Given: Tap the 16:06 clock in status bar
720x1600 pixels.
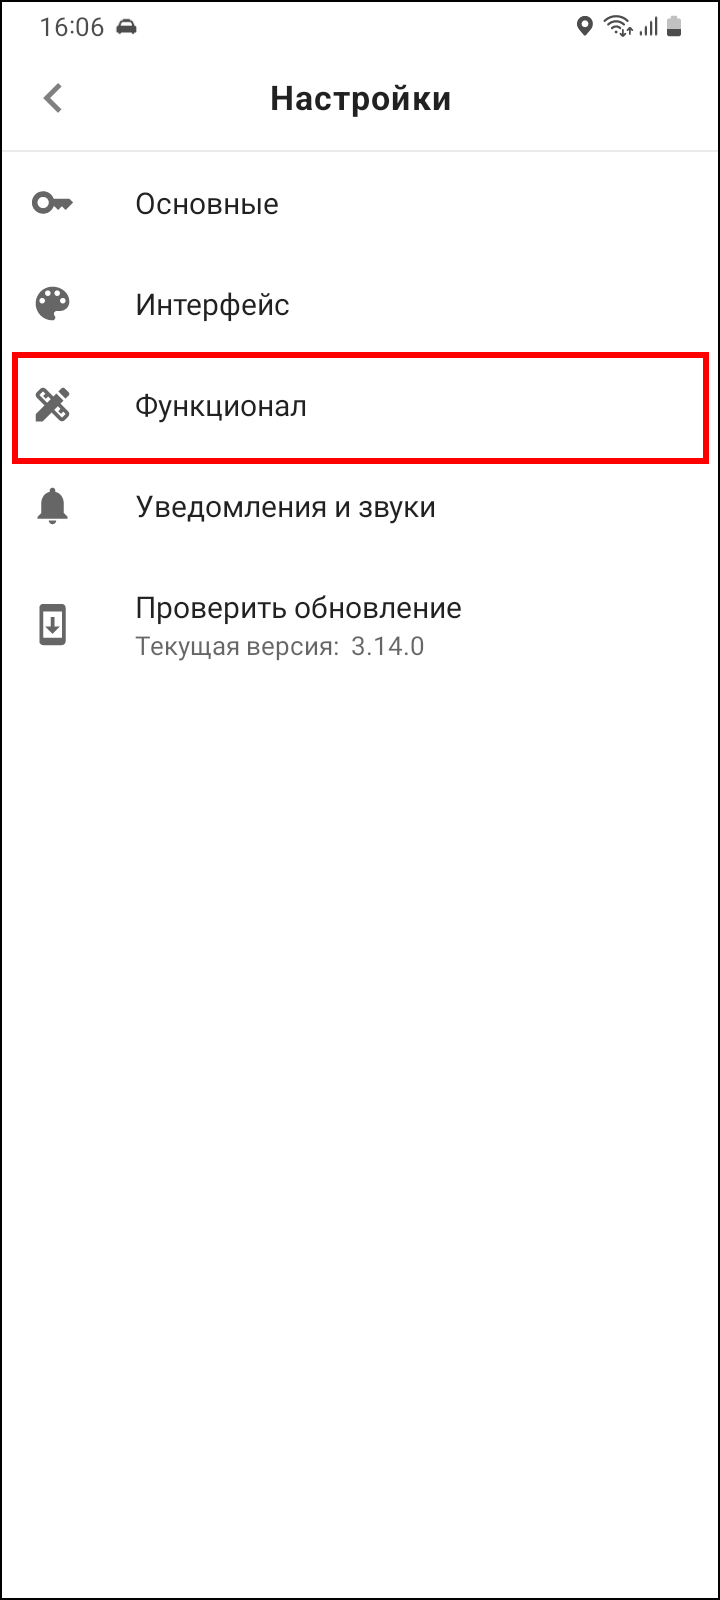Looking at the screenshot, I should click(x=72, y=27).
